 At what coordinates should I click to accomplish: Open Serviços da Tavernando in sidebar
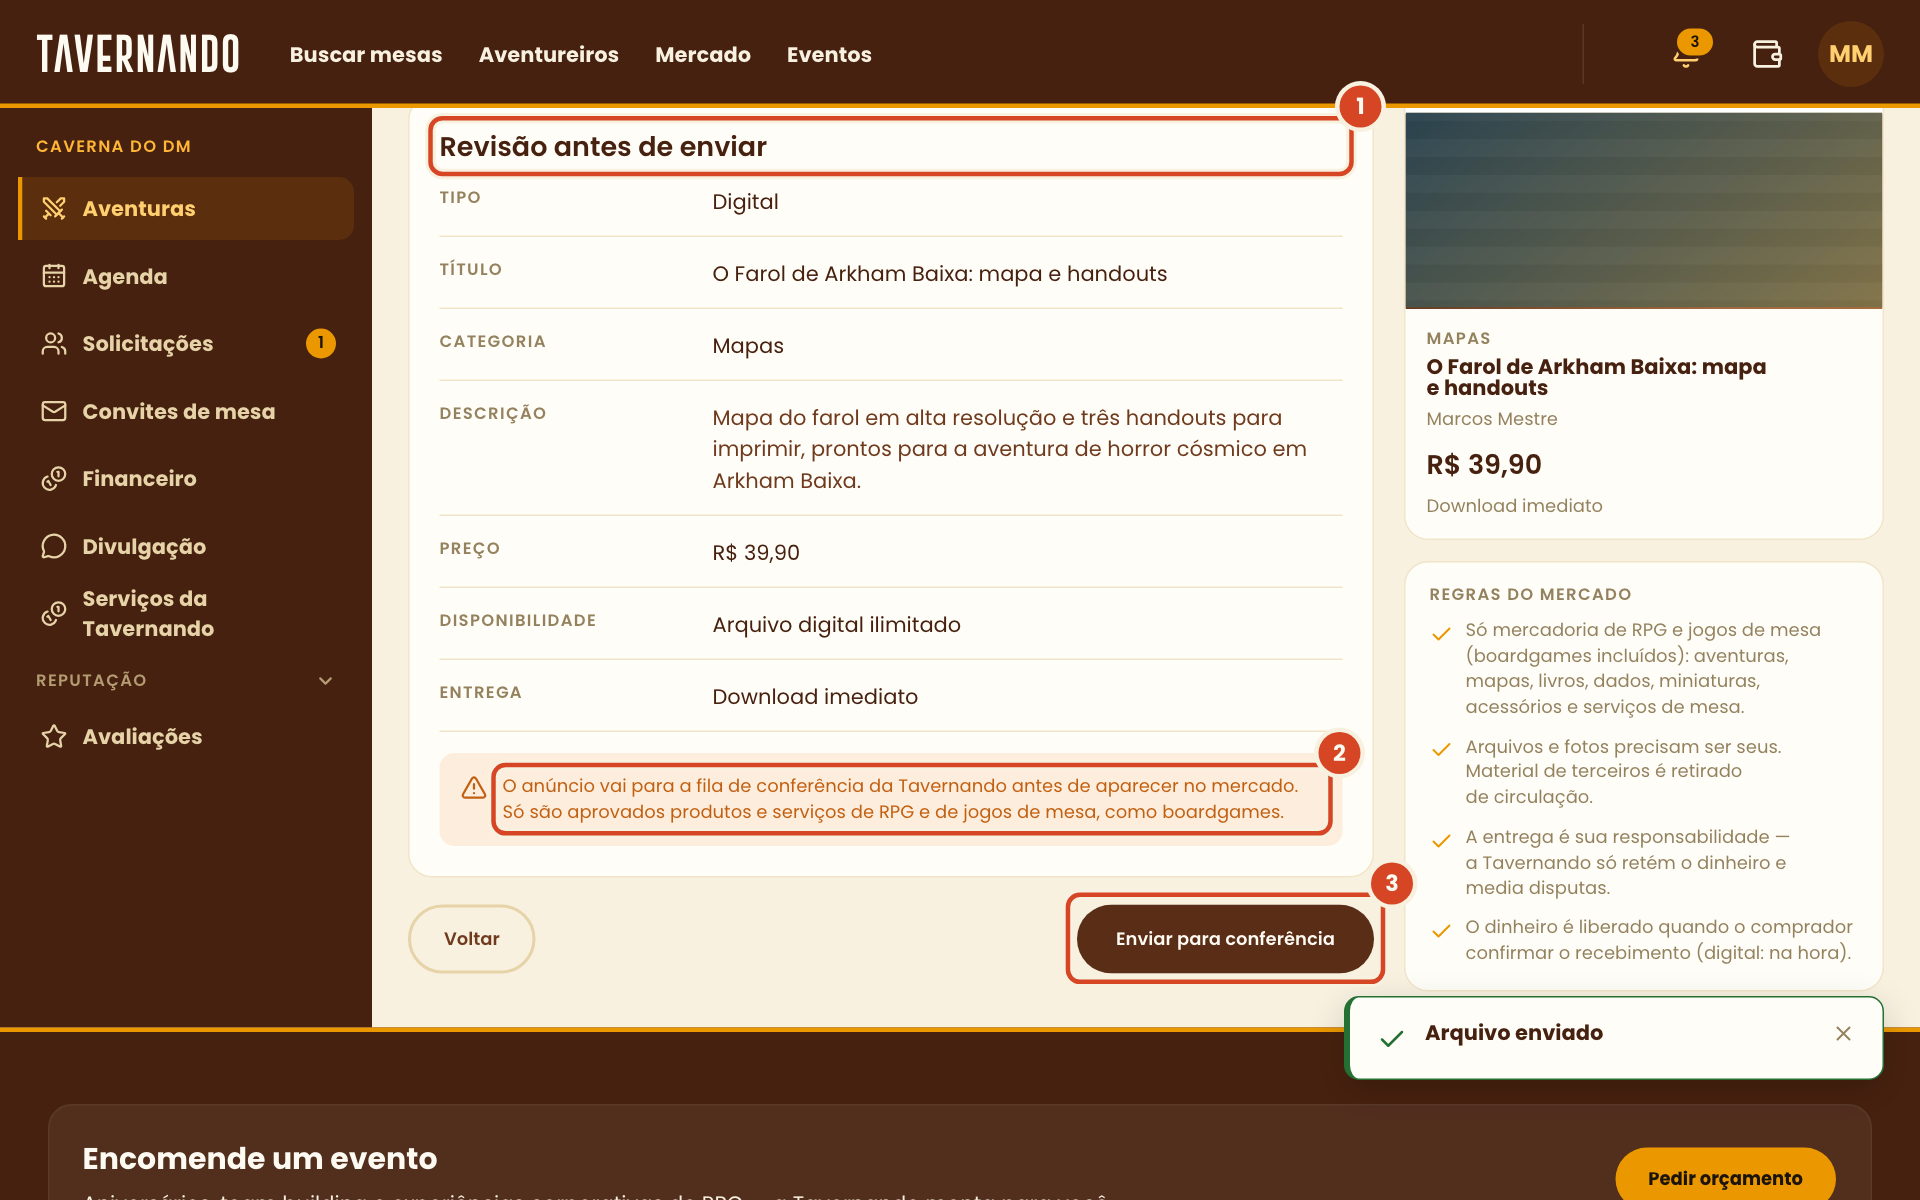pos(186,613)
